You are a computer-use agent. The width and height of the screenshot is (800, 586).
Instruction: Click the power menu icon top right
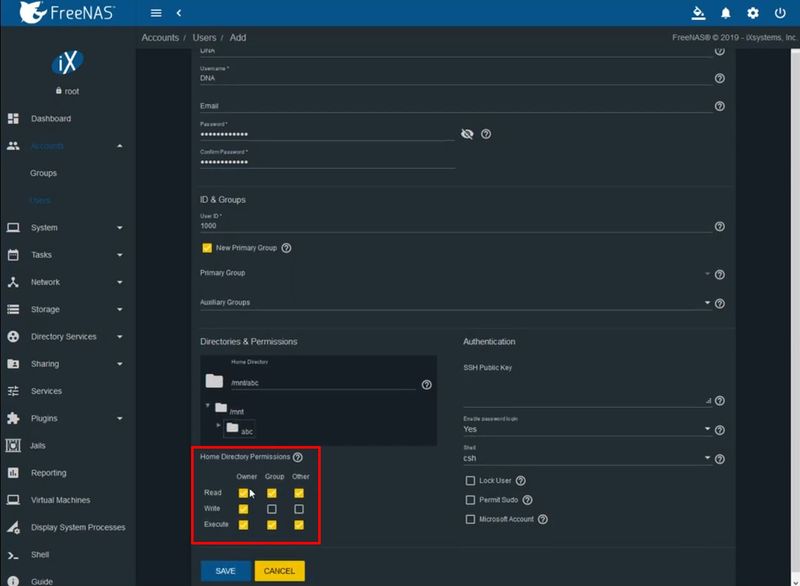pyautogui.click(x=781, y=13)
